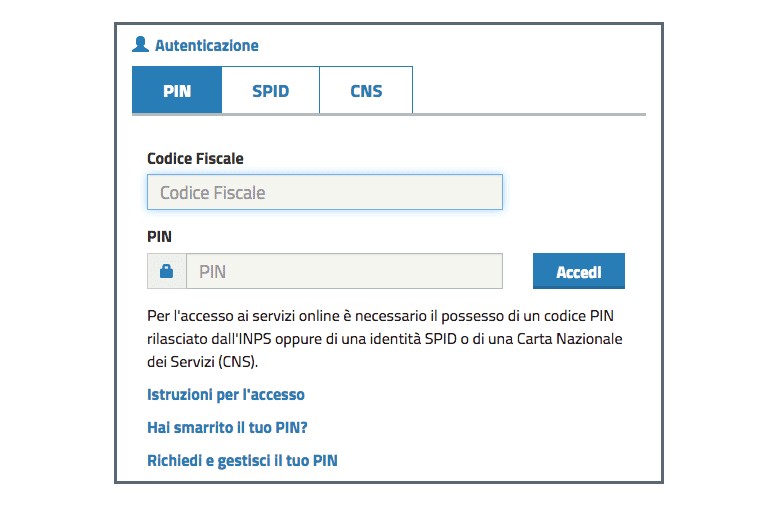Open 'Richiedi e gestisci il tuo PIN'
Viewport: 758px width, 512px height.
pos(243,461)
